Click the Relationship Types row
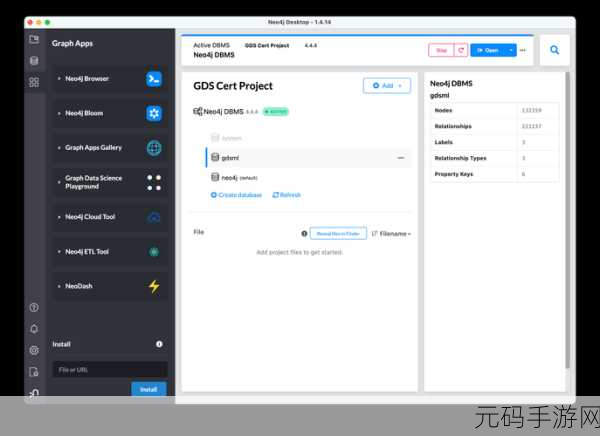 pyautogui.click(x=494, y=158)
